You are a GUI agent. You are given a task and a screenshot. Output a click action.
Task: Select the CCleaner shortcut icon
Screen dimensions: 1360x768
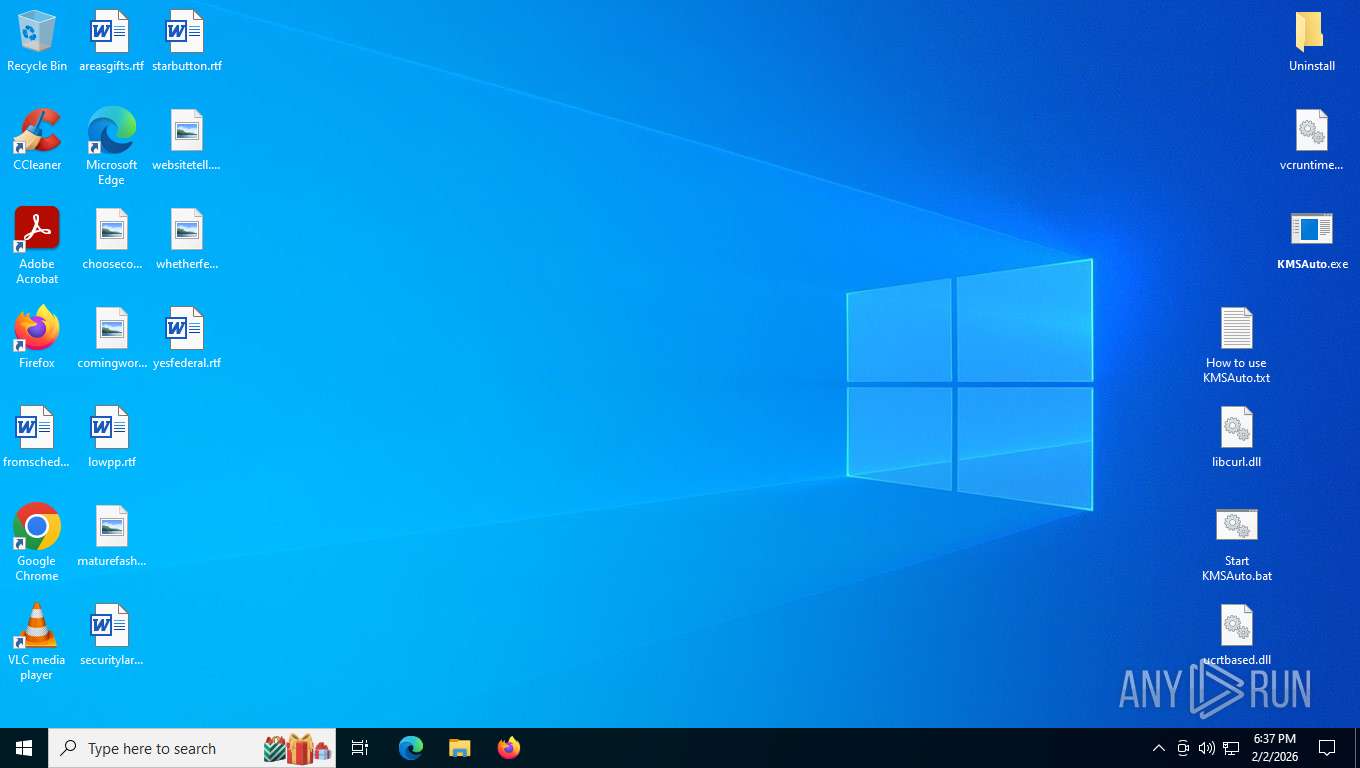click(x=37, y=141)
